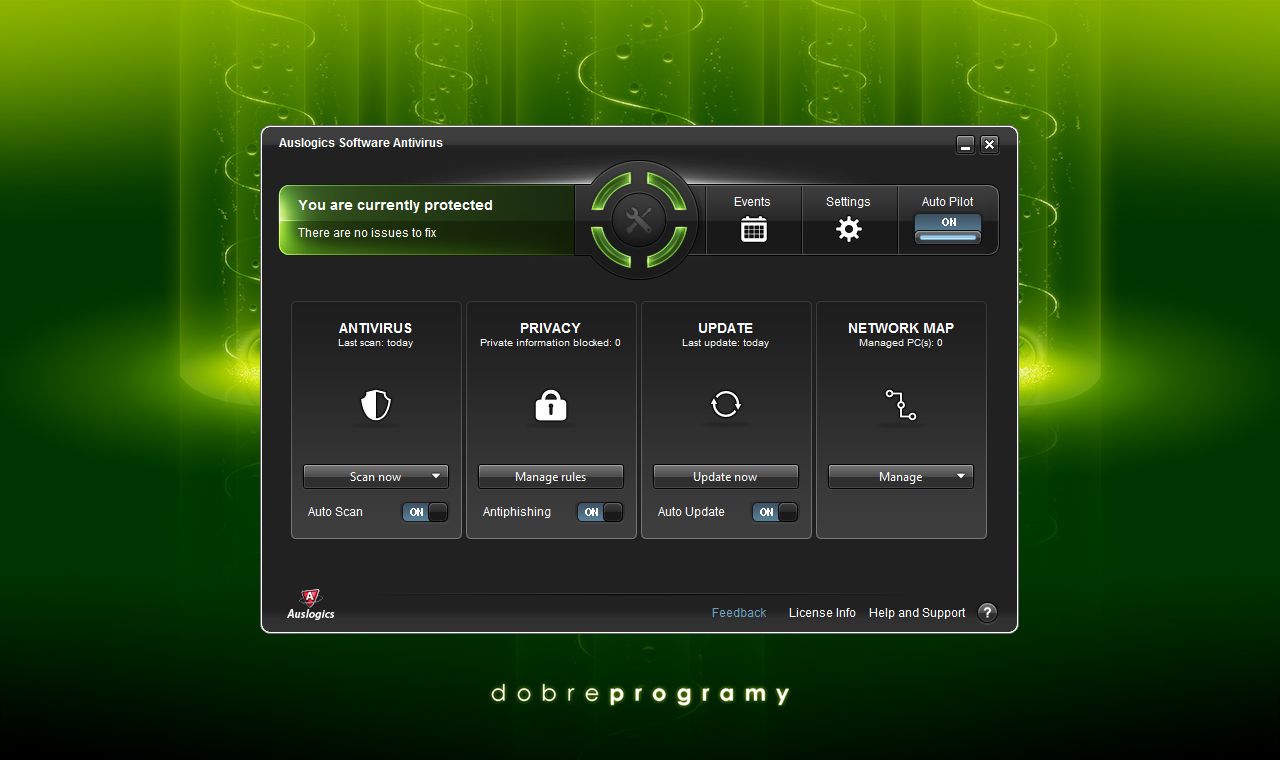Open License Info

pos(822,613)
